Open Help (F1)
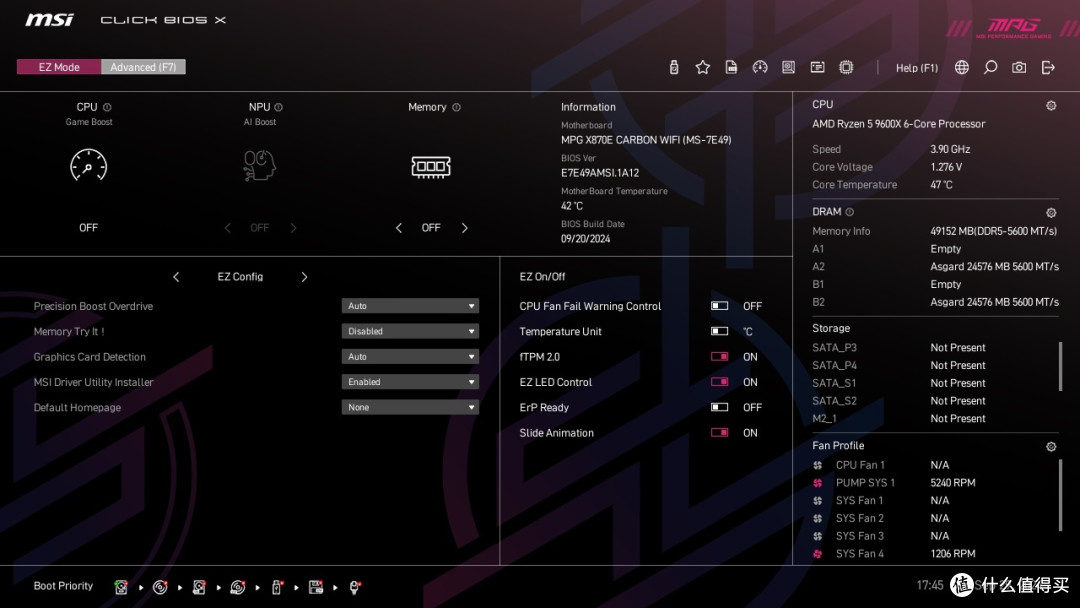 click(917, 67)
